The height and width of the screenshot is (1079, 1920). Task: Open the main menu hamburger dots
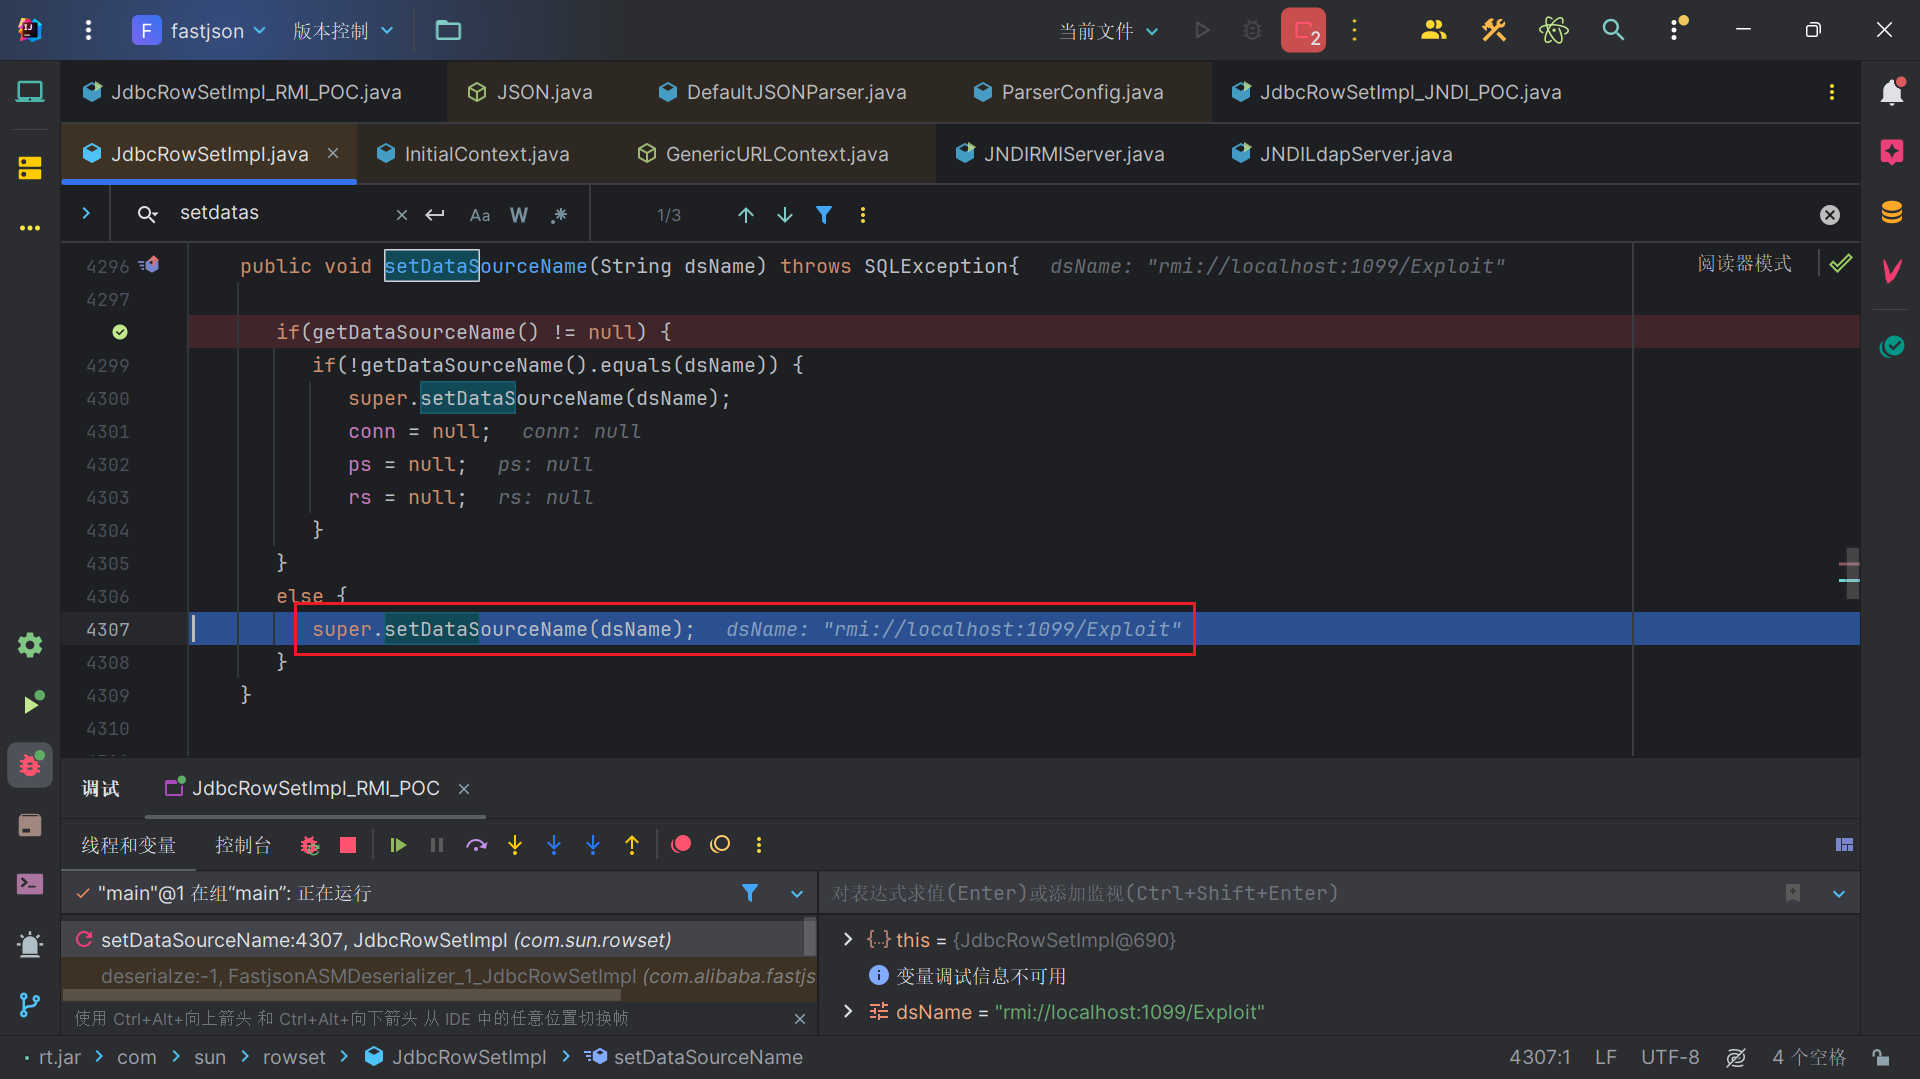pyautogui.click(x=88, y=30)
